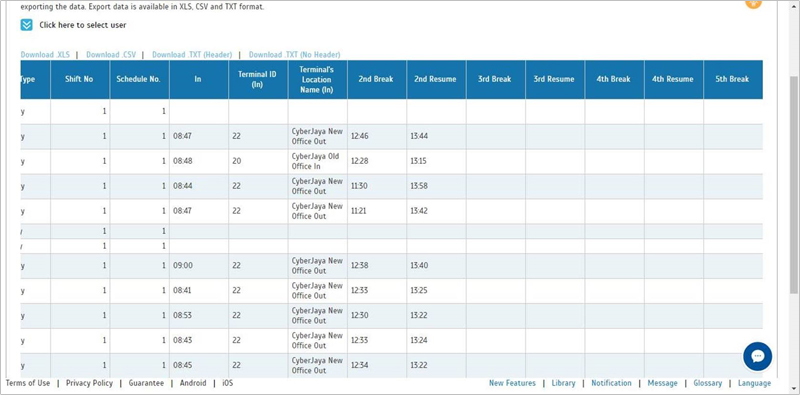The width and height of the screenshot is (800, 395).
Task: Select the In time 08:44 cell
Action: 198,186
